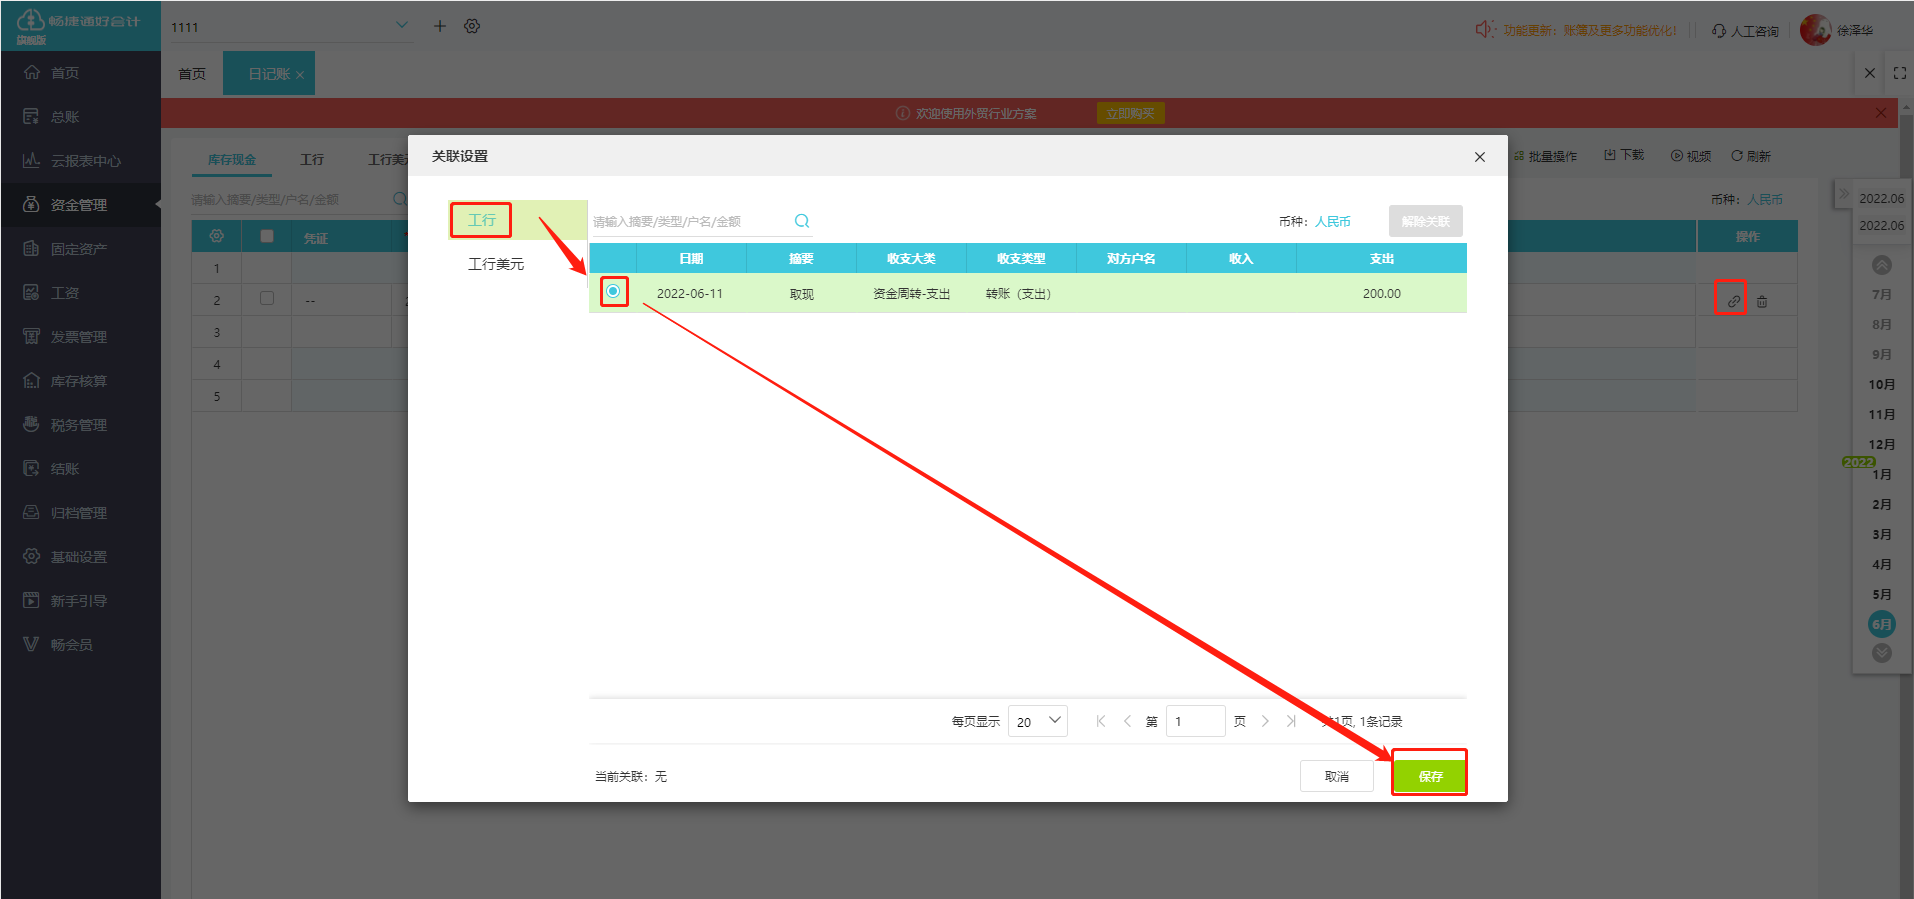
Task: Focus the search field in 关联设置 dialog
Action: tap(690, 221)
